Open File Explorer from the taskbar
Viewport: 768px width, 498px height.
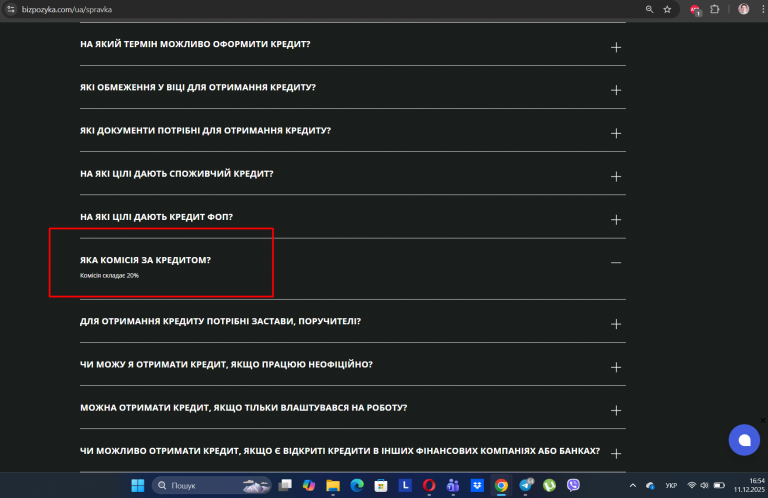(x=333, y=485)
